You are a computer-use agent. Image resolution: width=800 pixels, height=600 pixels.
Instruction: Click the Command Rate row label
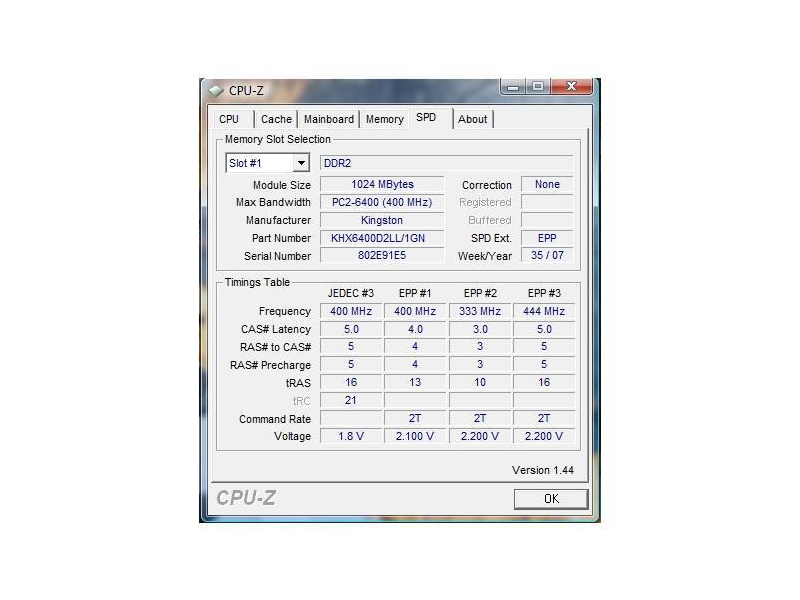274,419
